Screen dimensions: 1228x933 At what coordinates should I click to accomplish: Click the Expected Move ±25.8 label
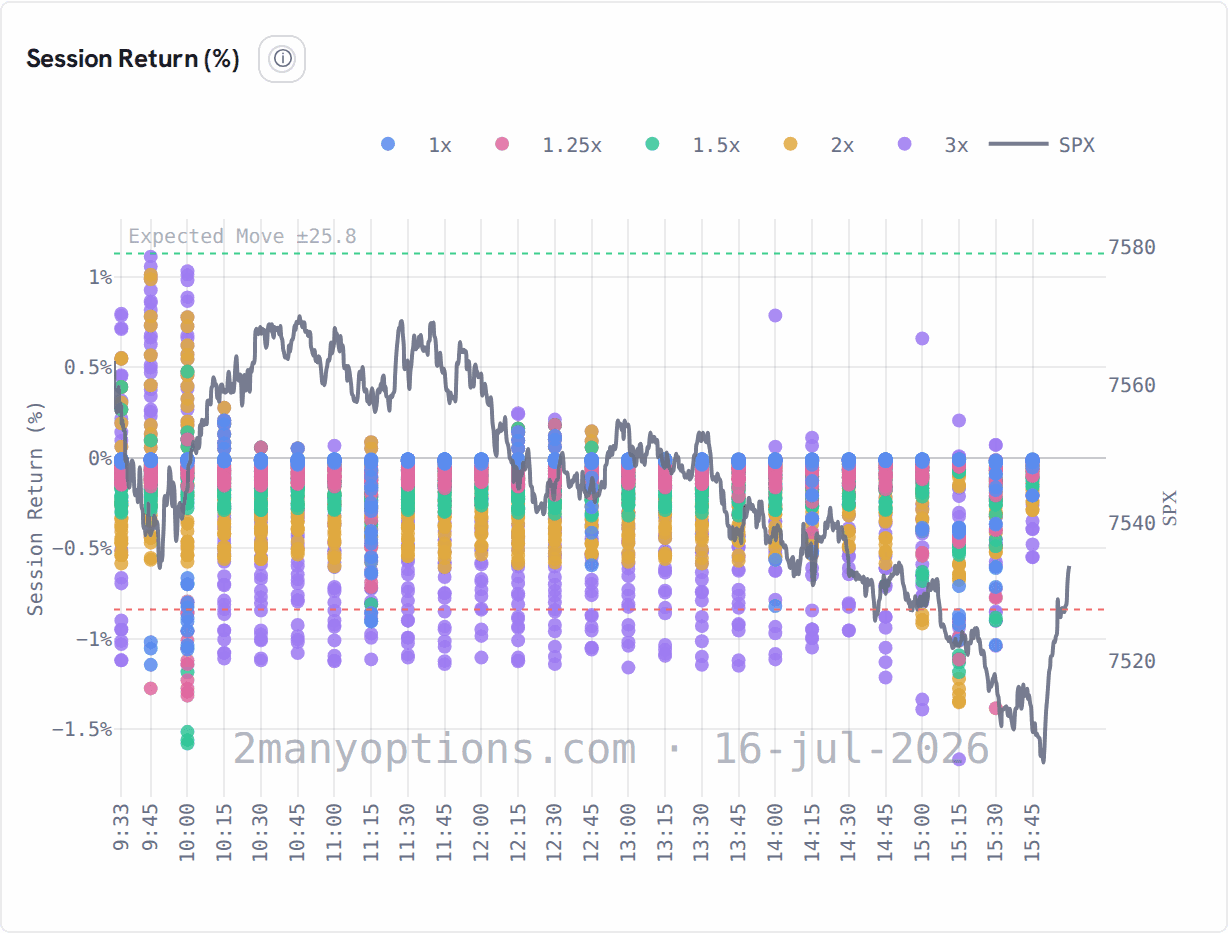point(242,236)
